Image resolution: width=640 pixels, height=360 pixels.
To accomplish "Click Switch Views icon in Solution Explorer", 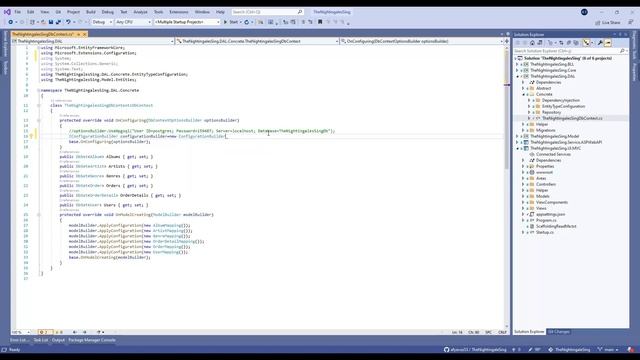I will [x=540, y=43].
